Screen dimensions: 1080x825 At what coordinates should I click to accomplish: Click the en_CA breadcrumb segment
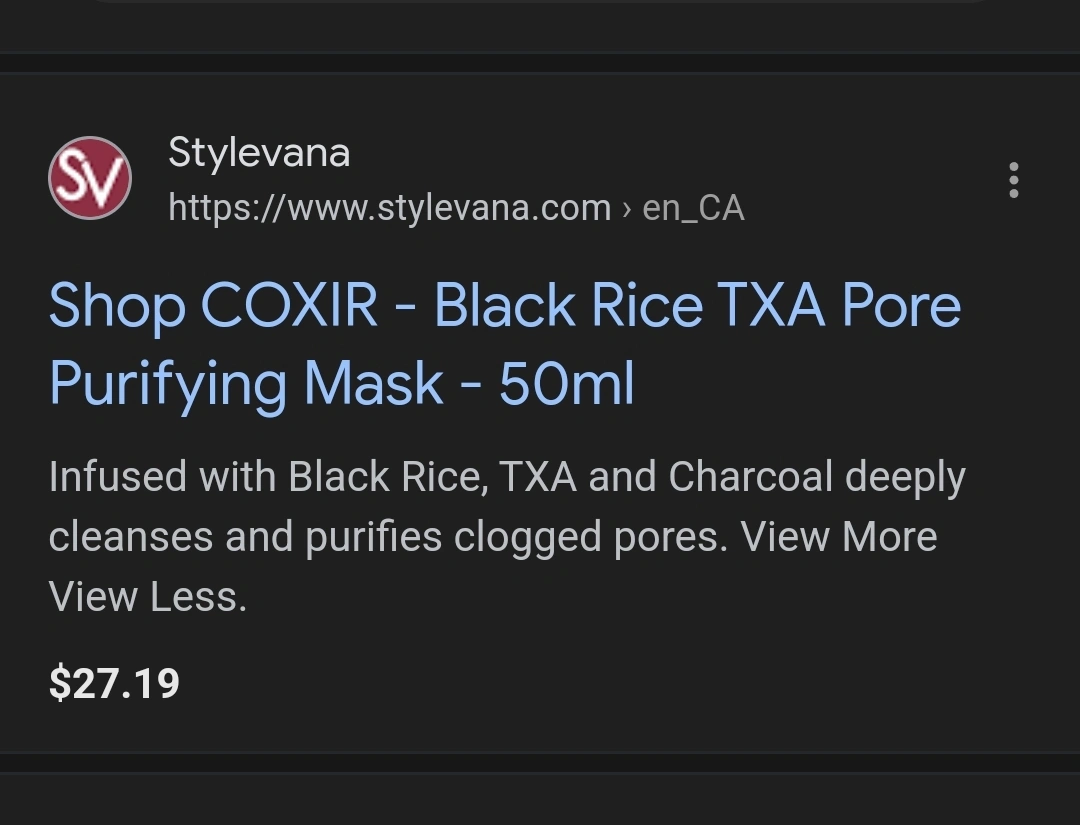click(x=693, y=208)
